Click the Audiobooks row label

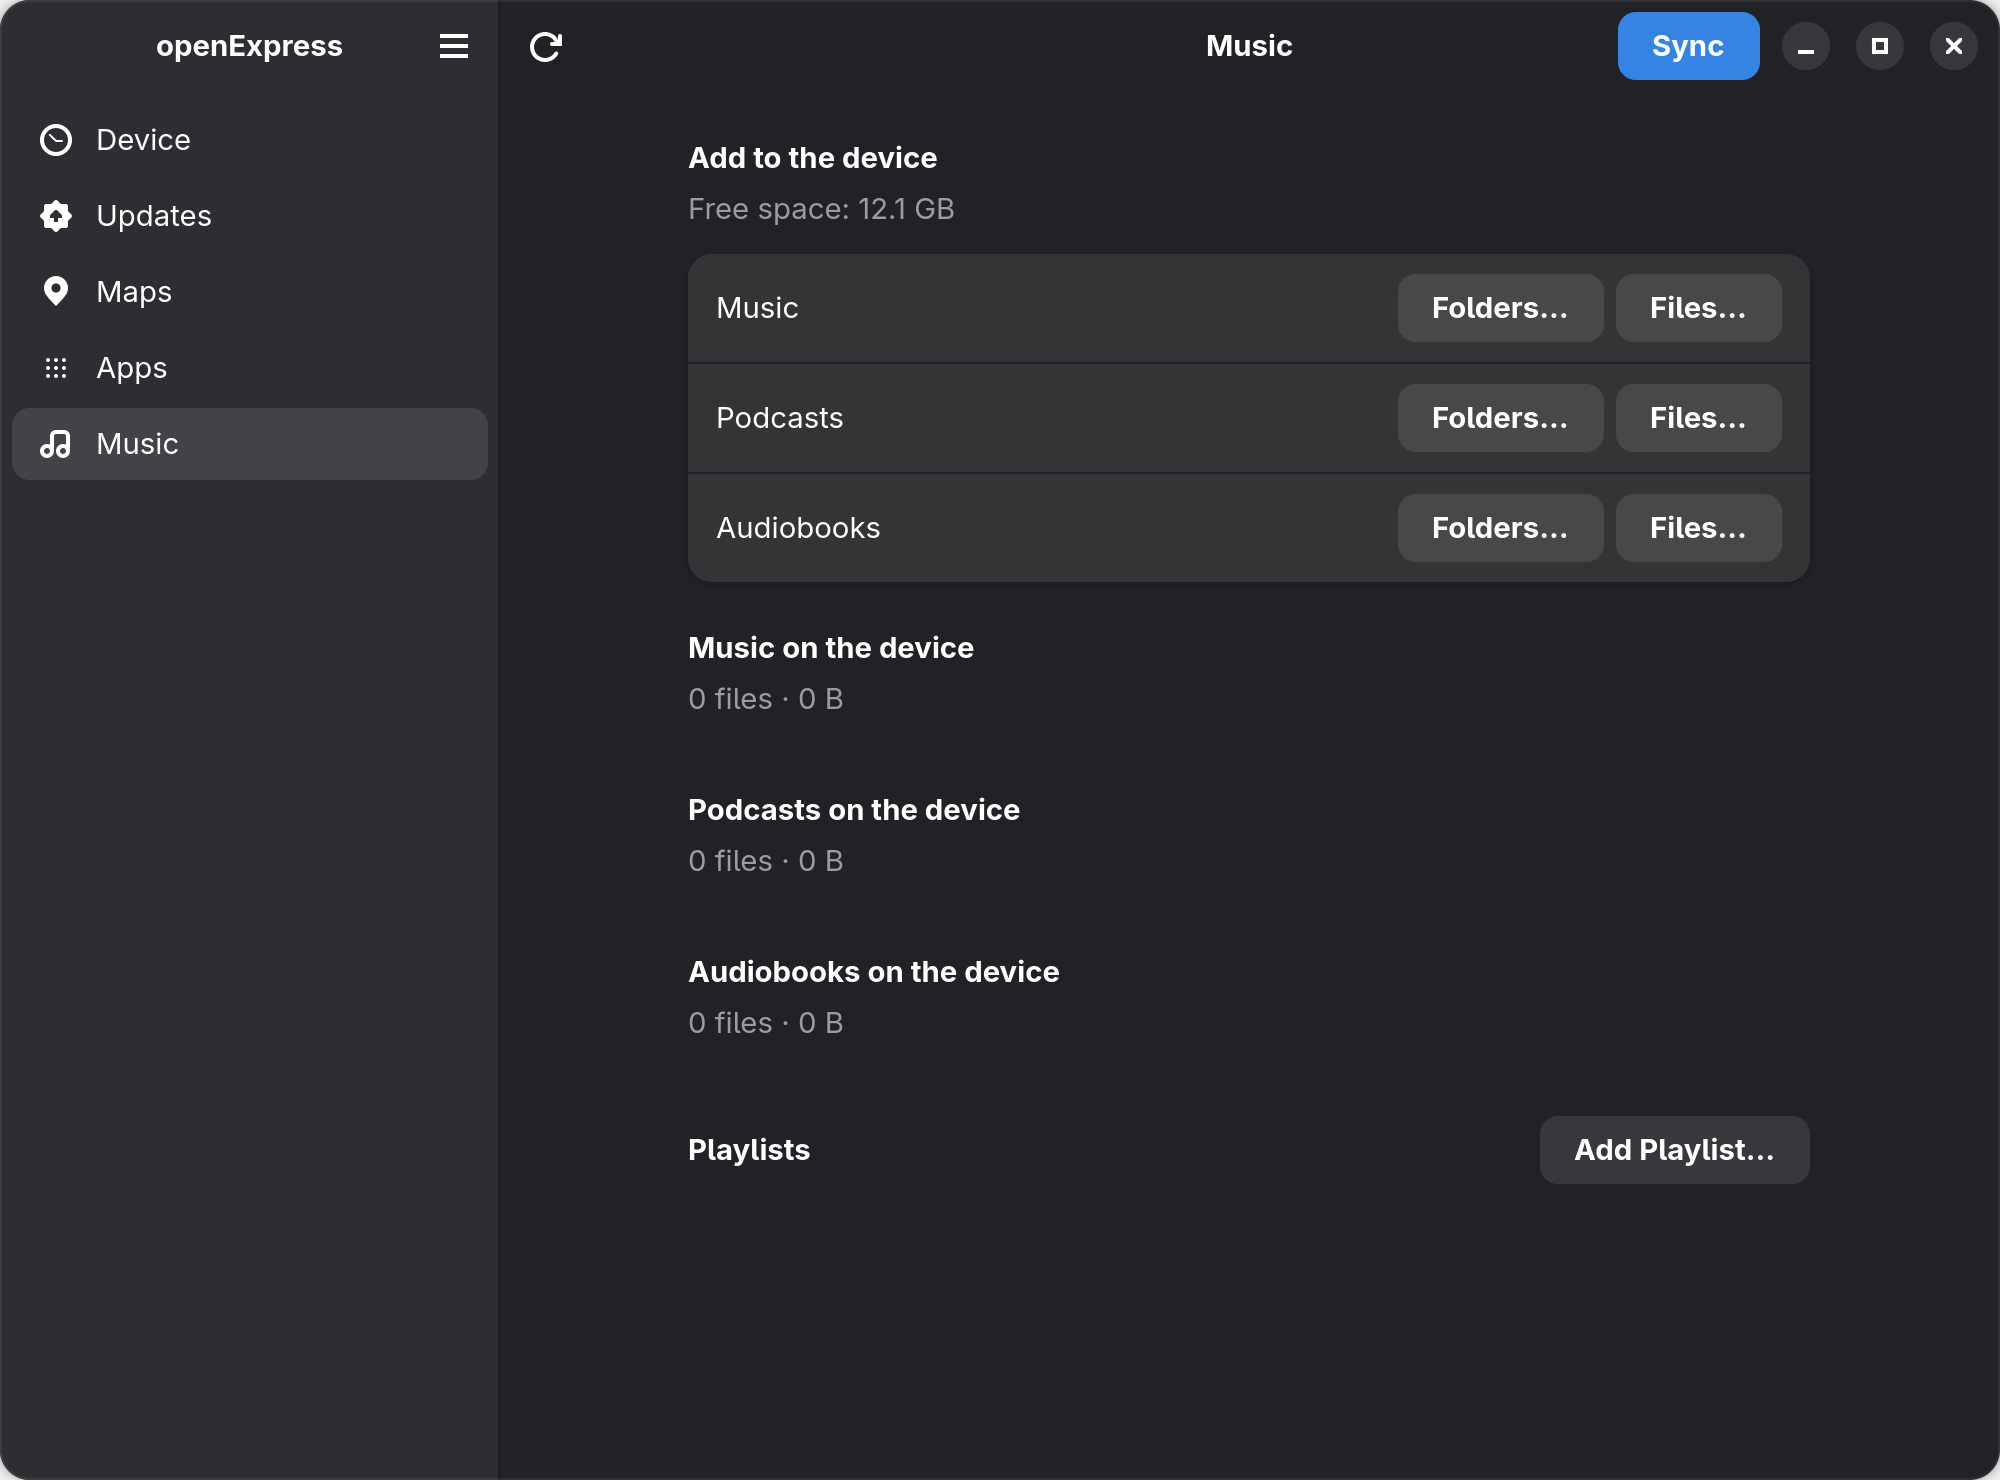point(798,528)
